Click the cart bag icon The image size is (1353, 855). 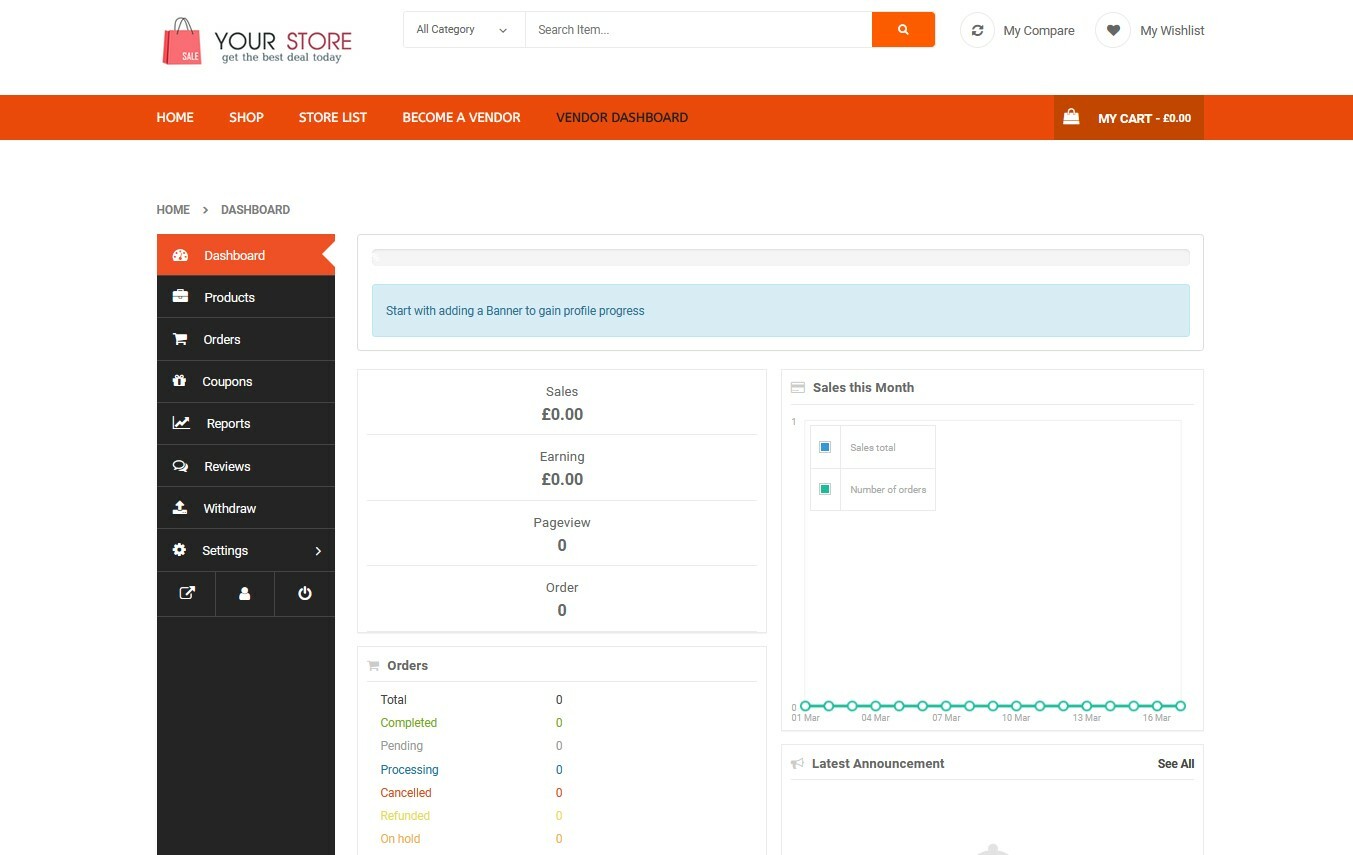(1071, 117)
